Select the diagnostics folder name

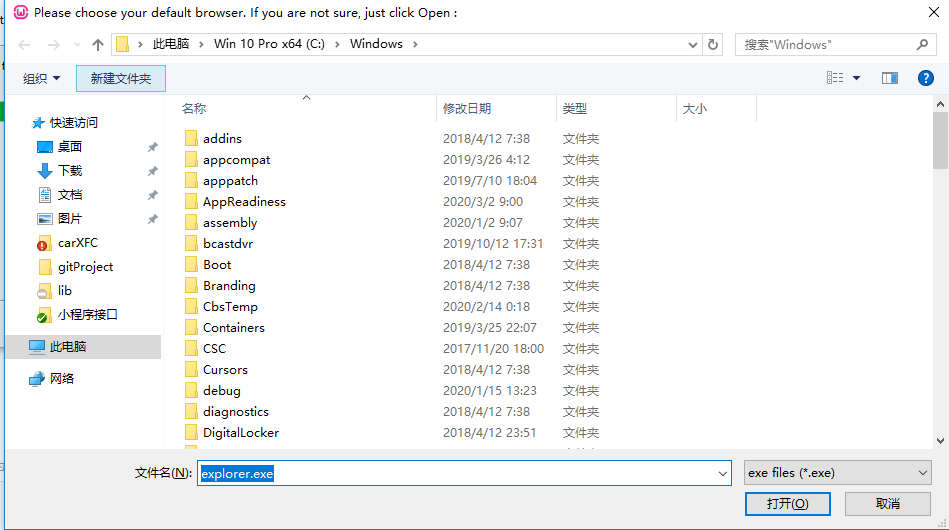pos(236,412)
